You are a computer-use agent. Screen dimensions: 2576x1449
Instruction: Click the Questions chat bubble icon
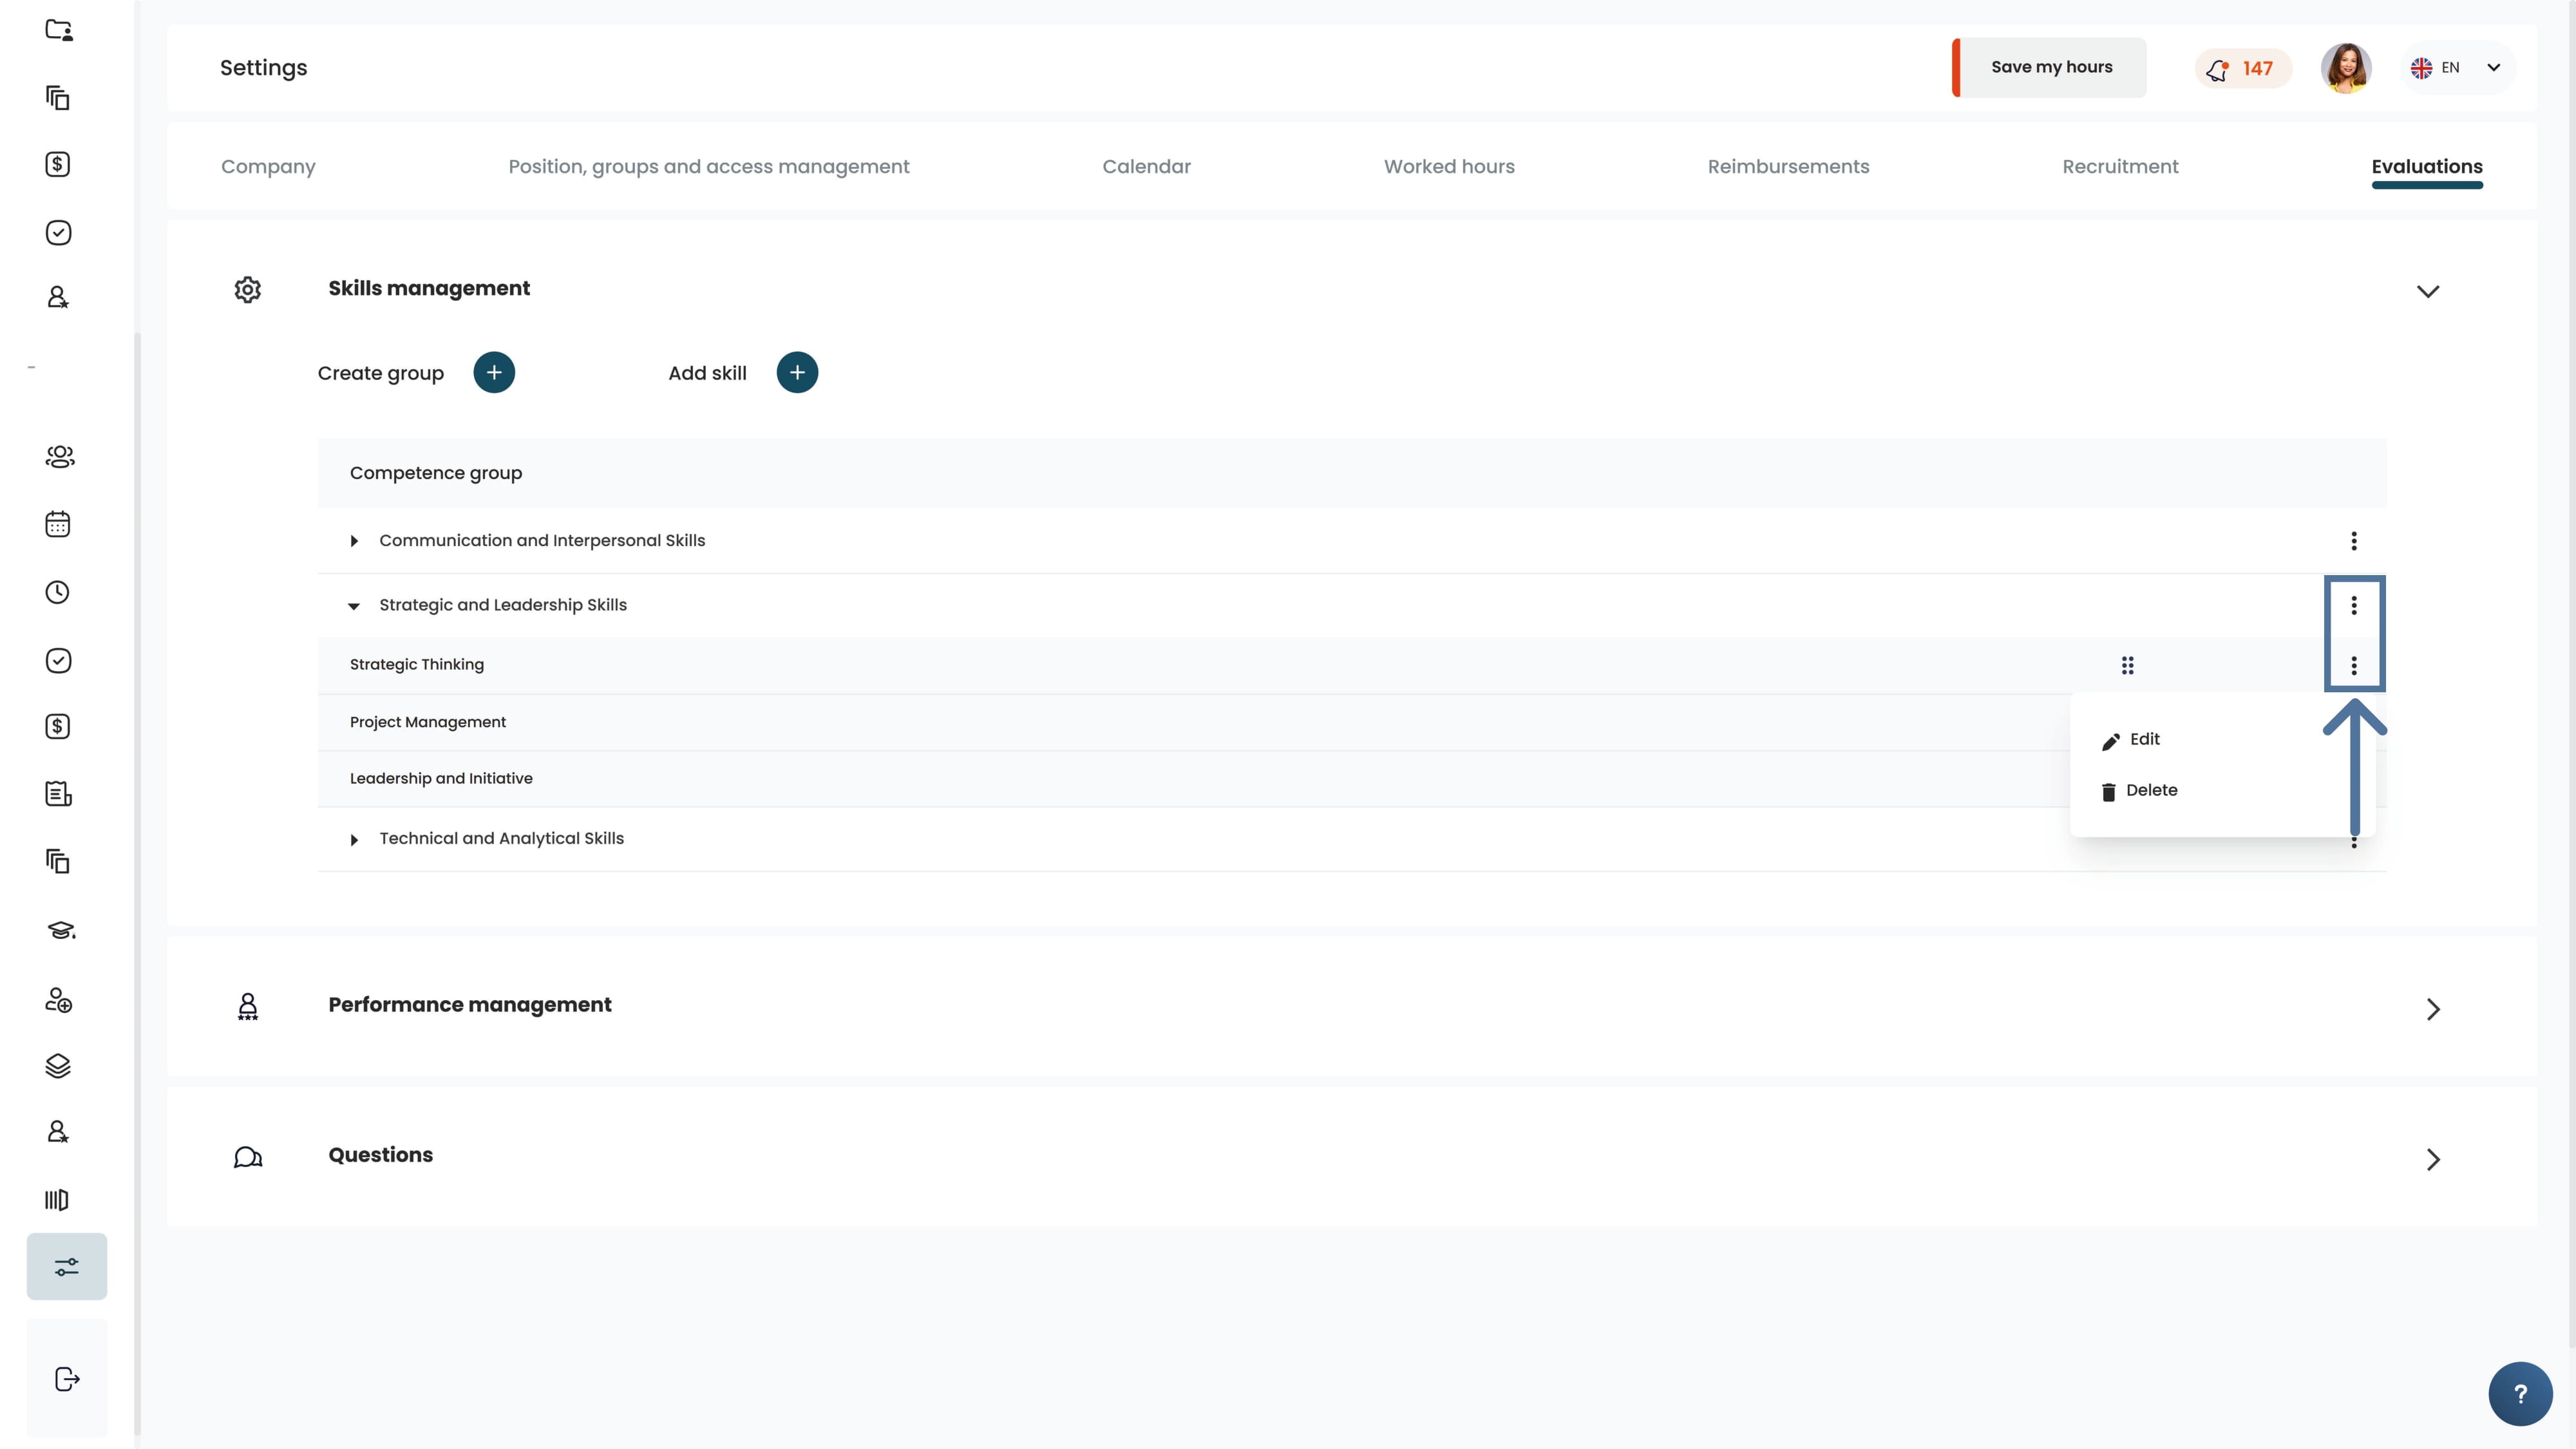(x=248, y=1157)
